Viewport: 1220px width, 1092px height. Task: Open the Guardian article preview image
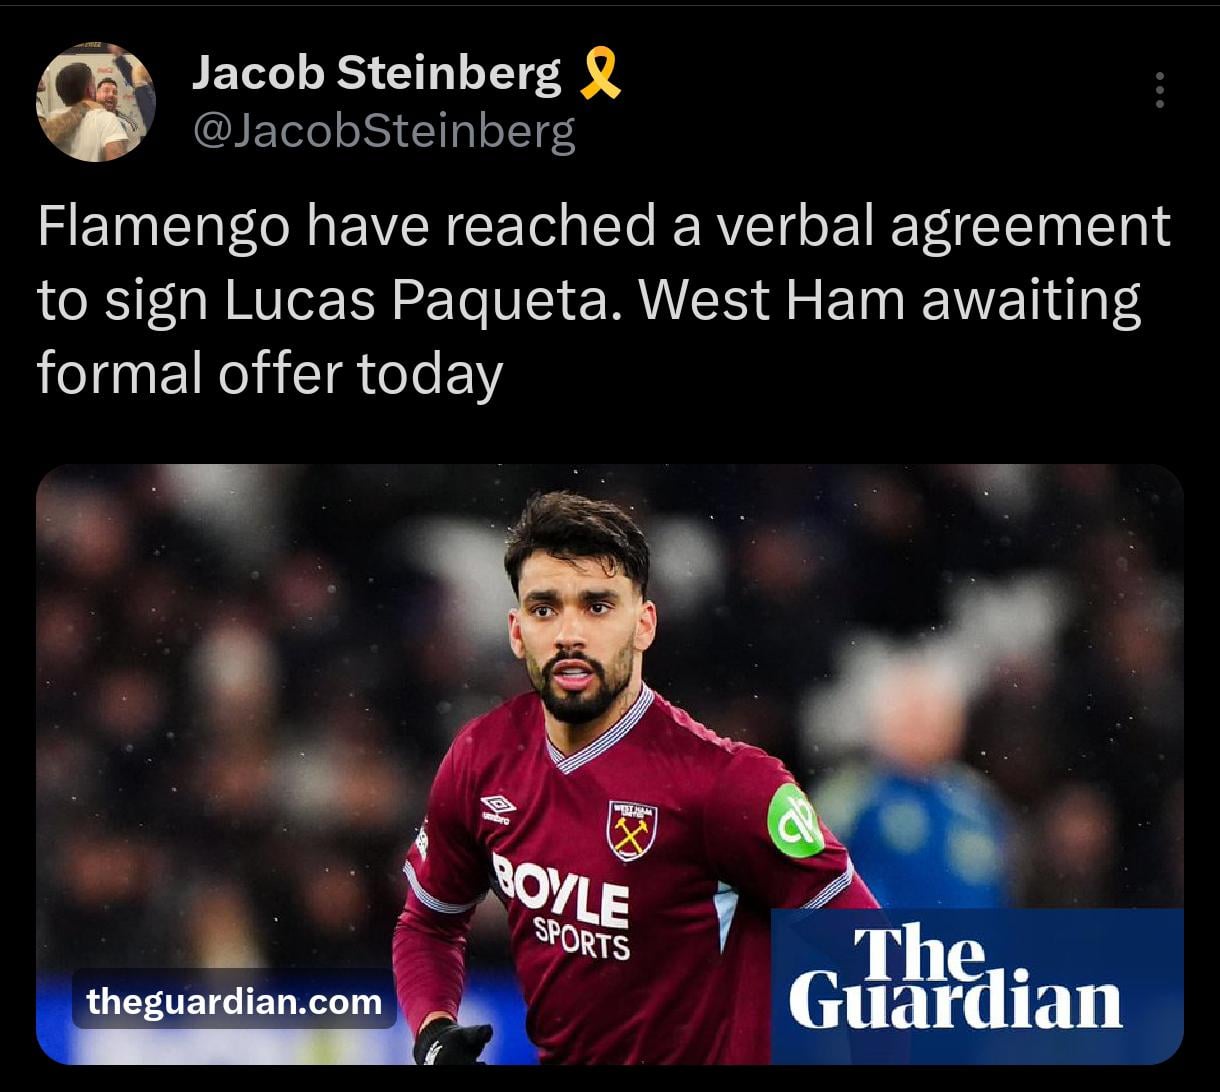(610, 764)
